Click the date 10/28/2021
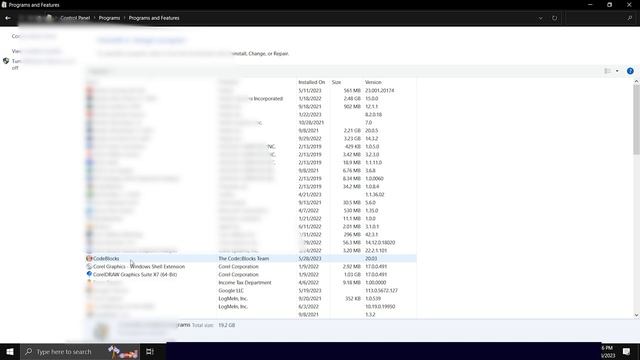 point(311,122)
